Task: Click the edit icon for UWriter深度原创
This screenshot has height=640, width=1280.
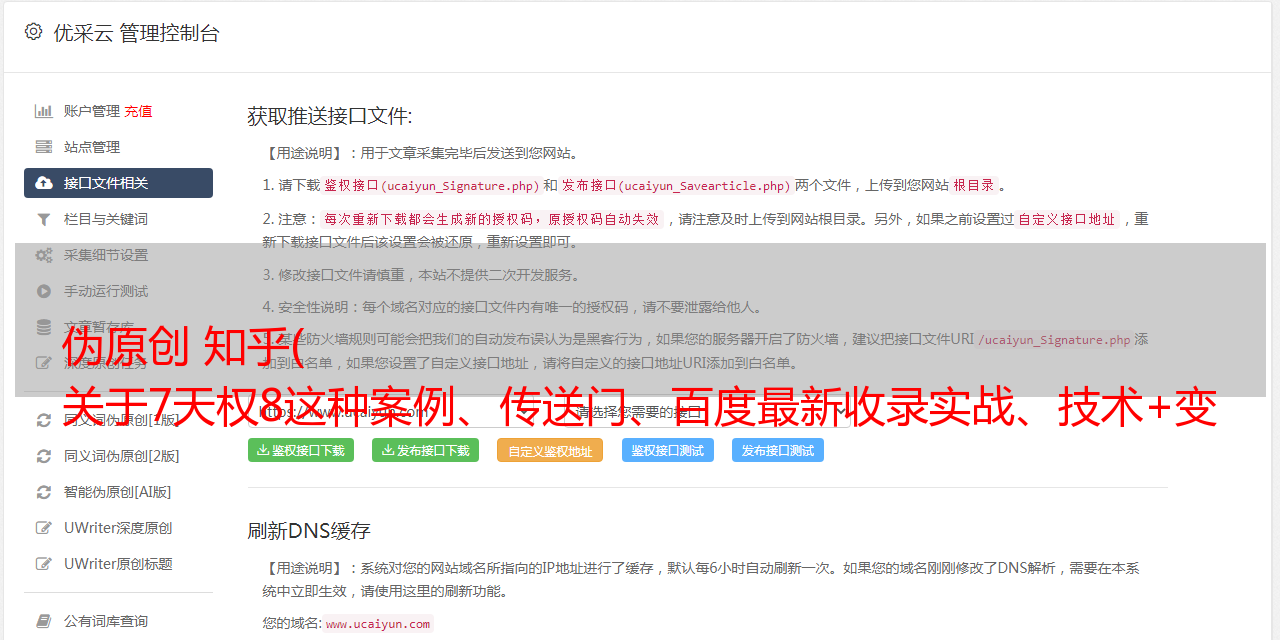Action: (x=44, y=528)
